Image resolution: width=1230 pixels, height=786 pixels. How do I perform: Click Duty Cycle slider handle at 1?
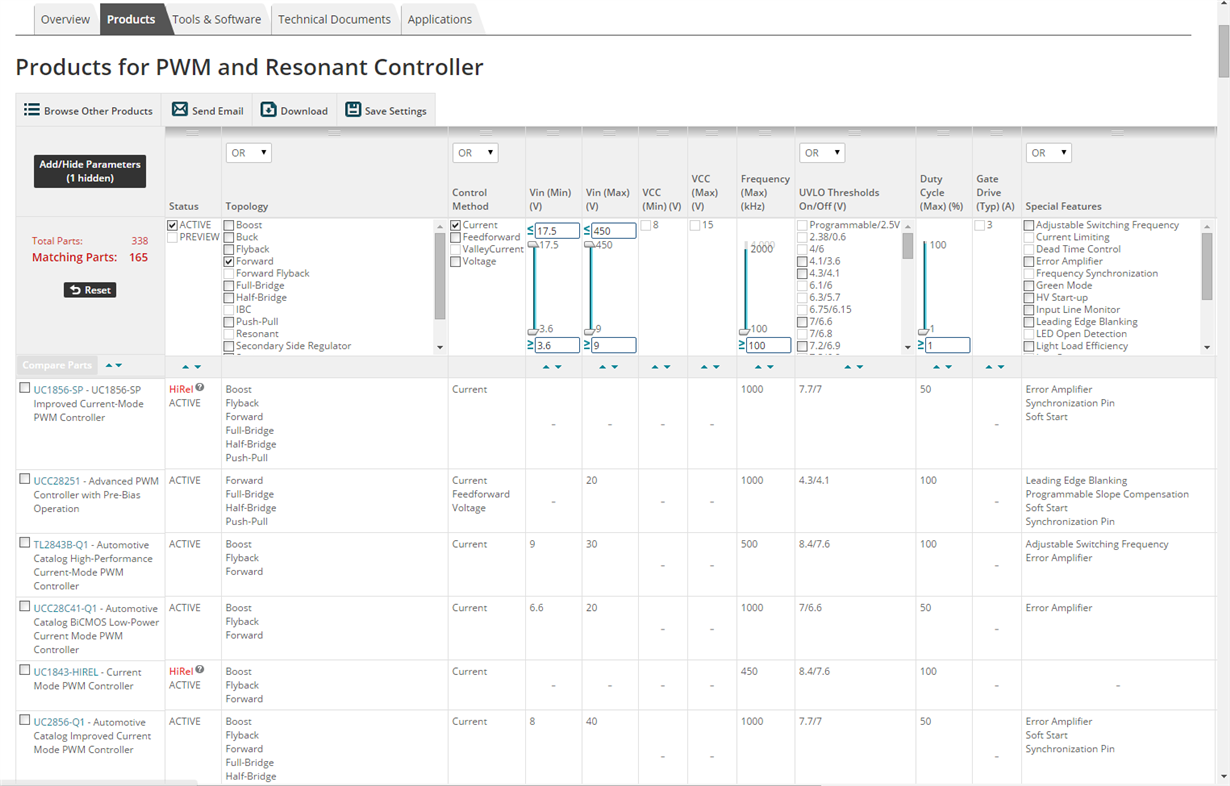coord(923,331)
